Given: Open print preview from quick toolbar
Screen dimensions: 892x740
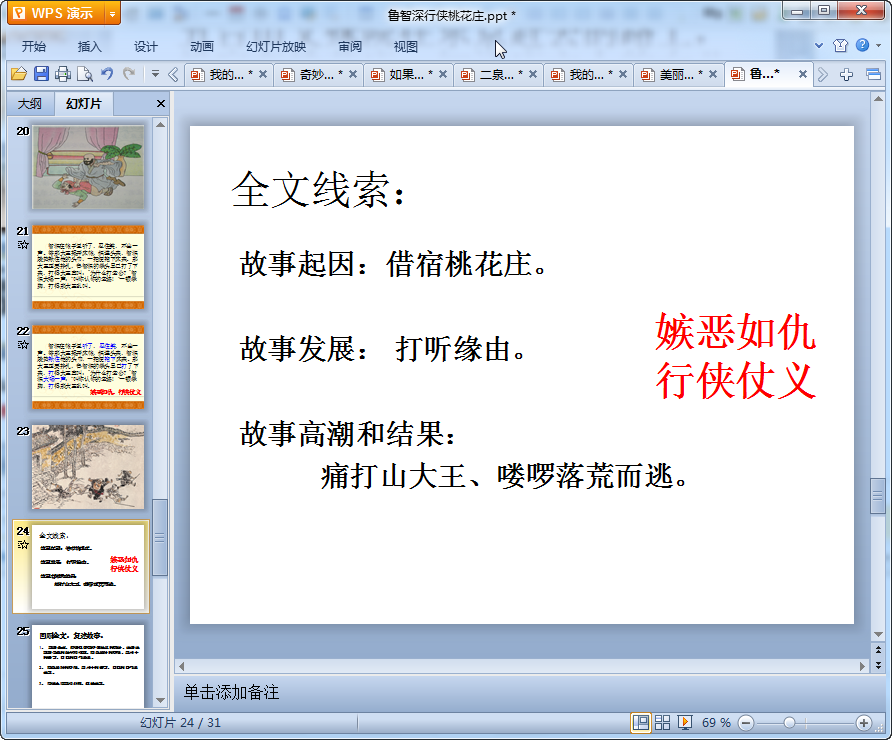Looking at the screenshot, I should pos(84,74).
